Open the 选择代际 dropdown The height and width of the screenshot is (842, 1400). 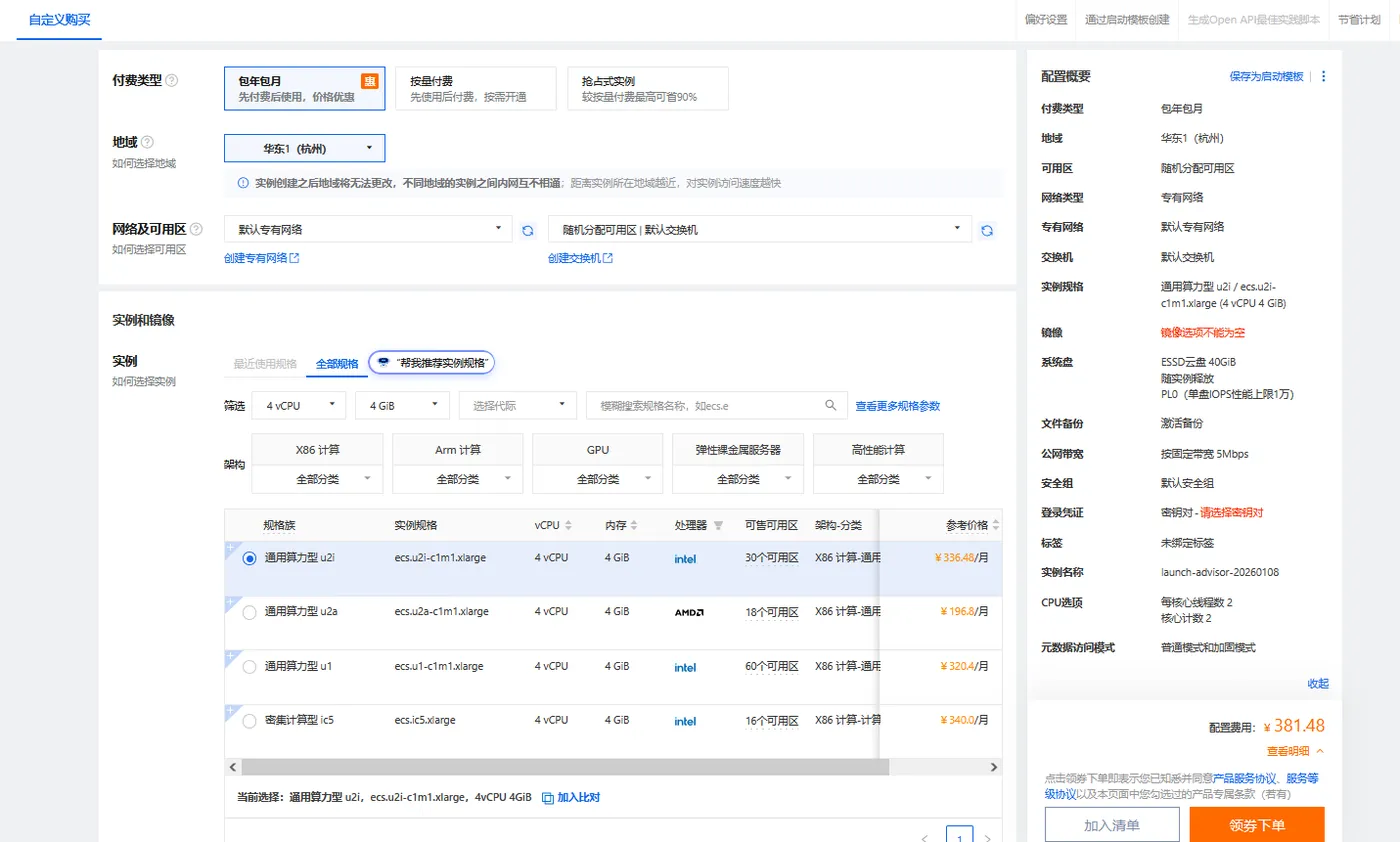518,405
